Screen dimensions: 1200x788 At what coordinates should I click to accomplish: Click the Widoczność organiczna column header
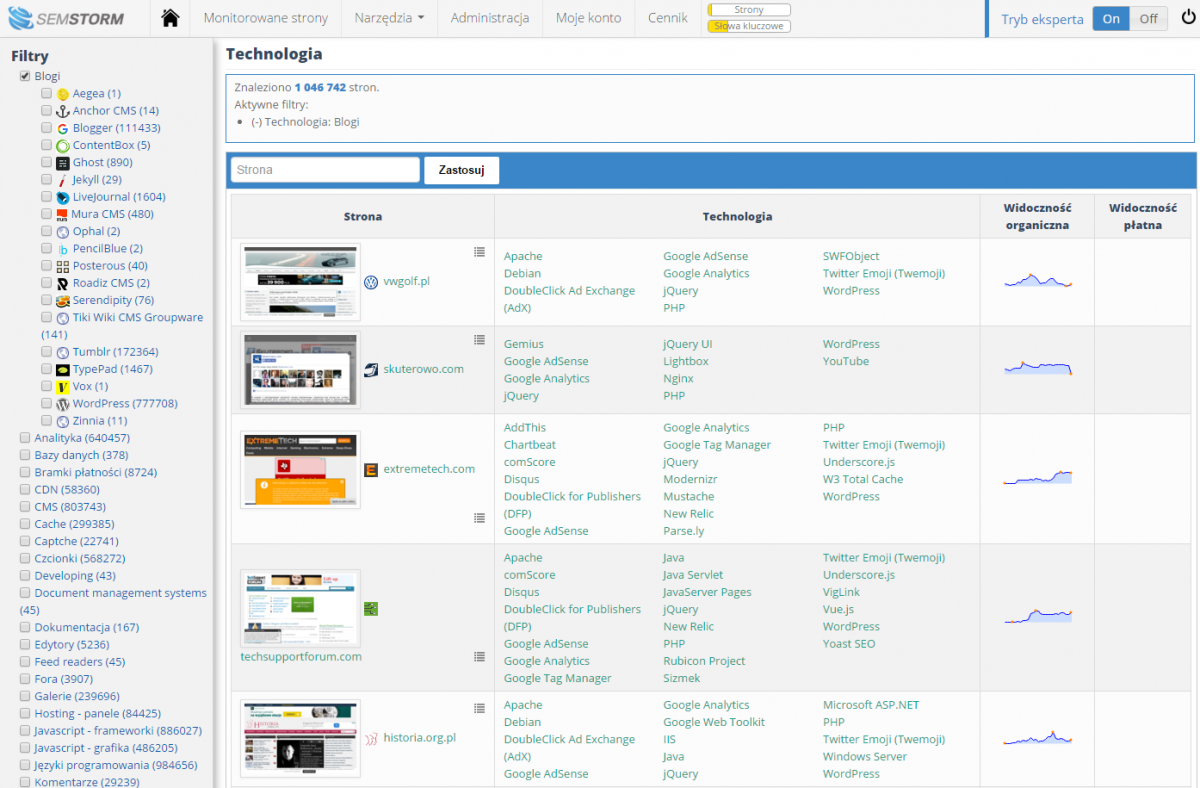(x=1037, y=216)
